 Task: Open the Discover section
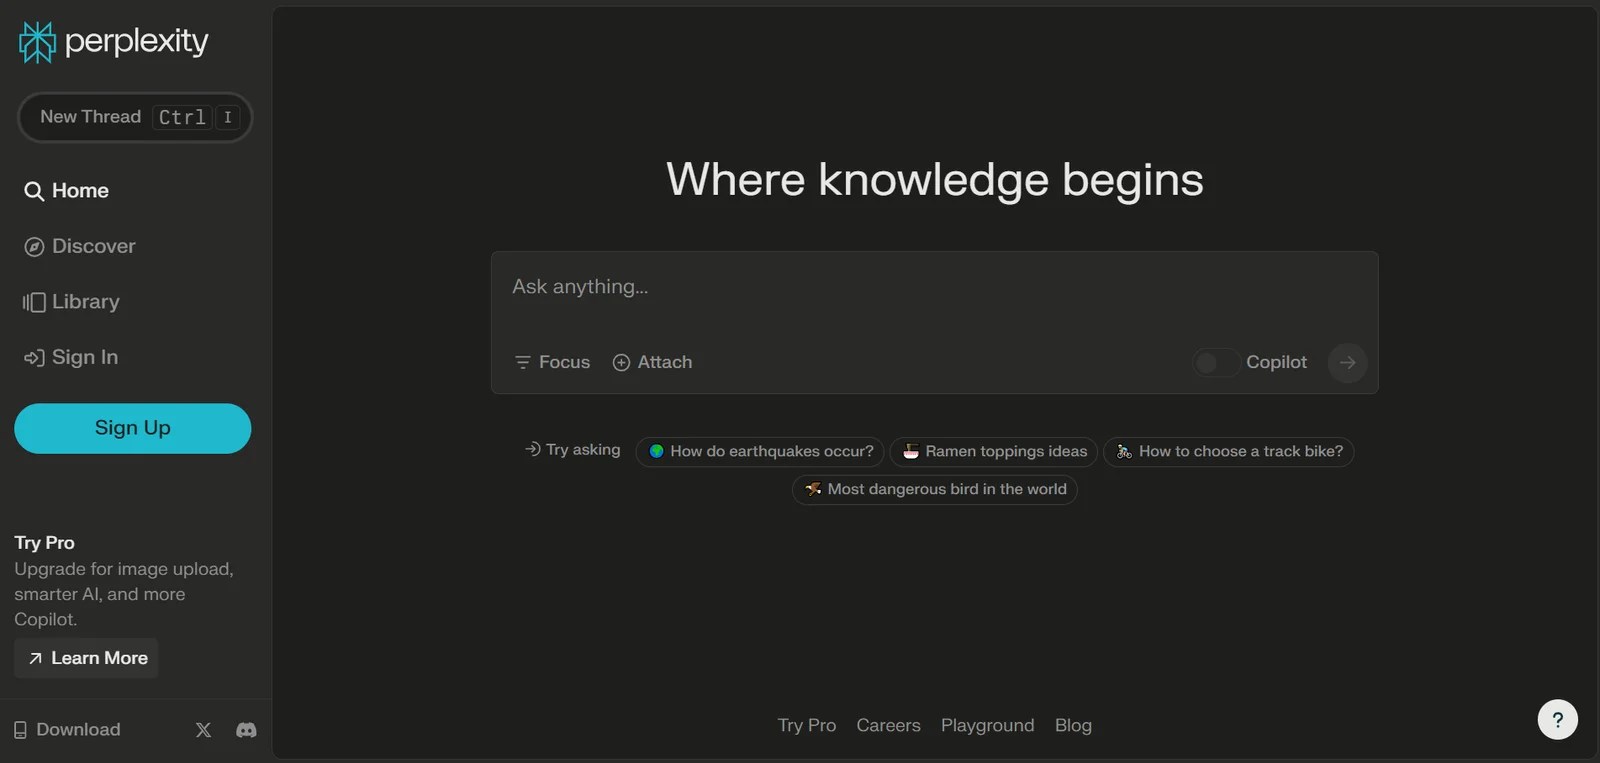point(80,246)
